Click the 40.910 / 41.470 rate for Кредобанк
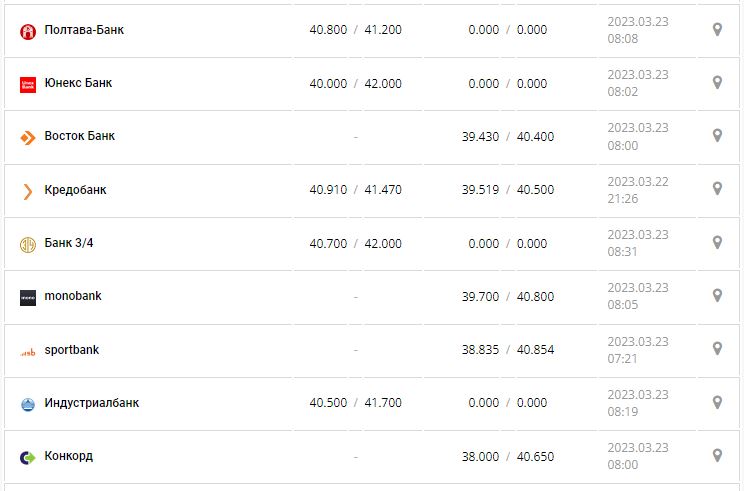This screenshot has height=491, width=744. tap(355, 189)
